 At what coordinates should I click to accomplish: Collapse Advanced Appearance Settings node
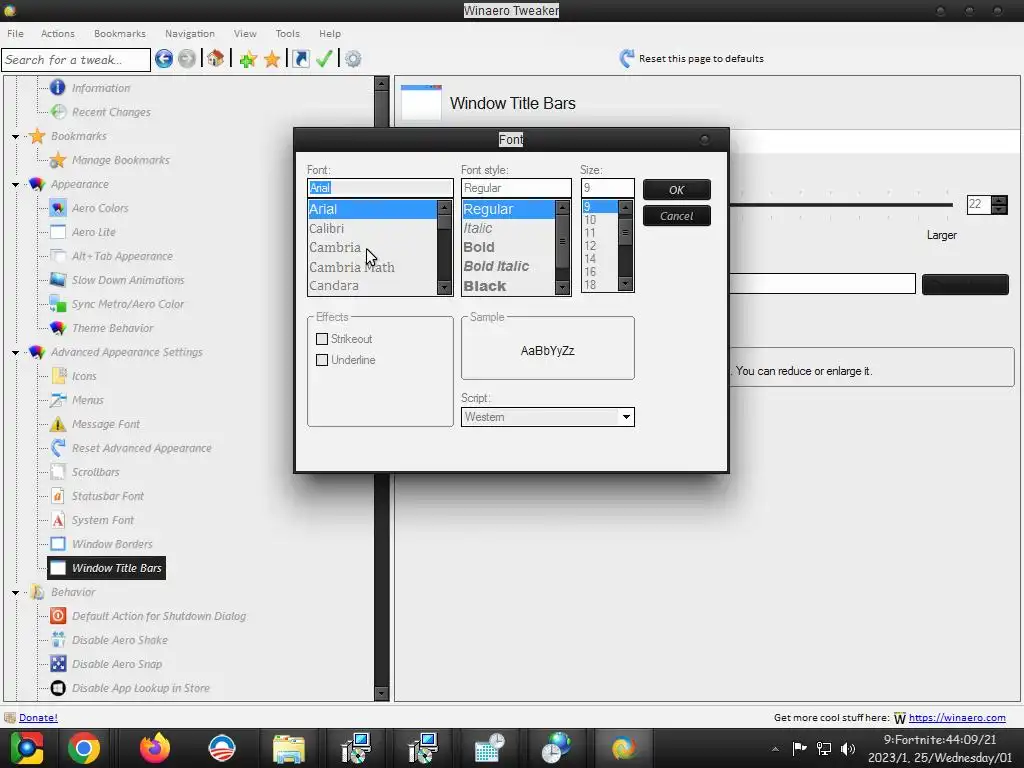15,353
